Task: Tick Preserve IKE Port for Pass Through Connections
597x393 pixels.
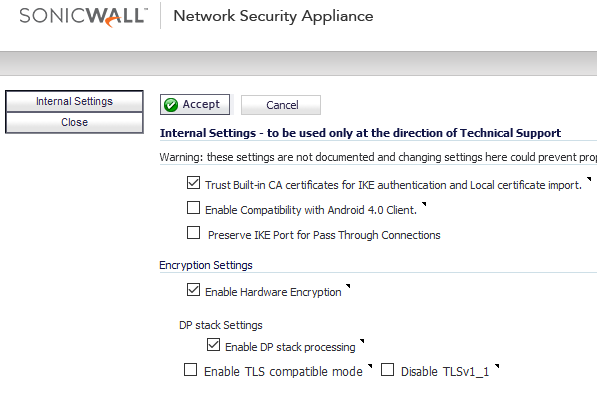Action: click(193, 233)
